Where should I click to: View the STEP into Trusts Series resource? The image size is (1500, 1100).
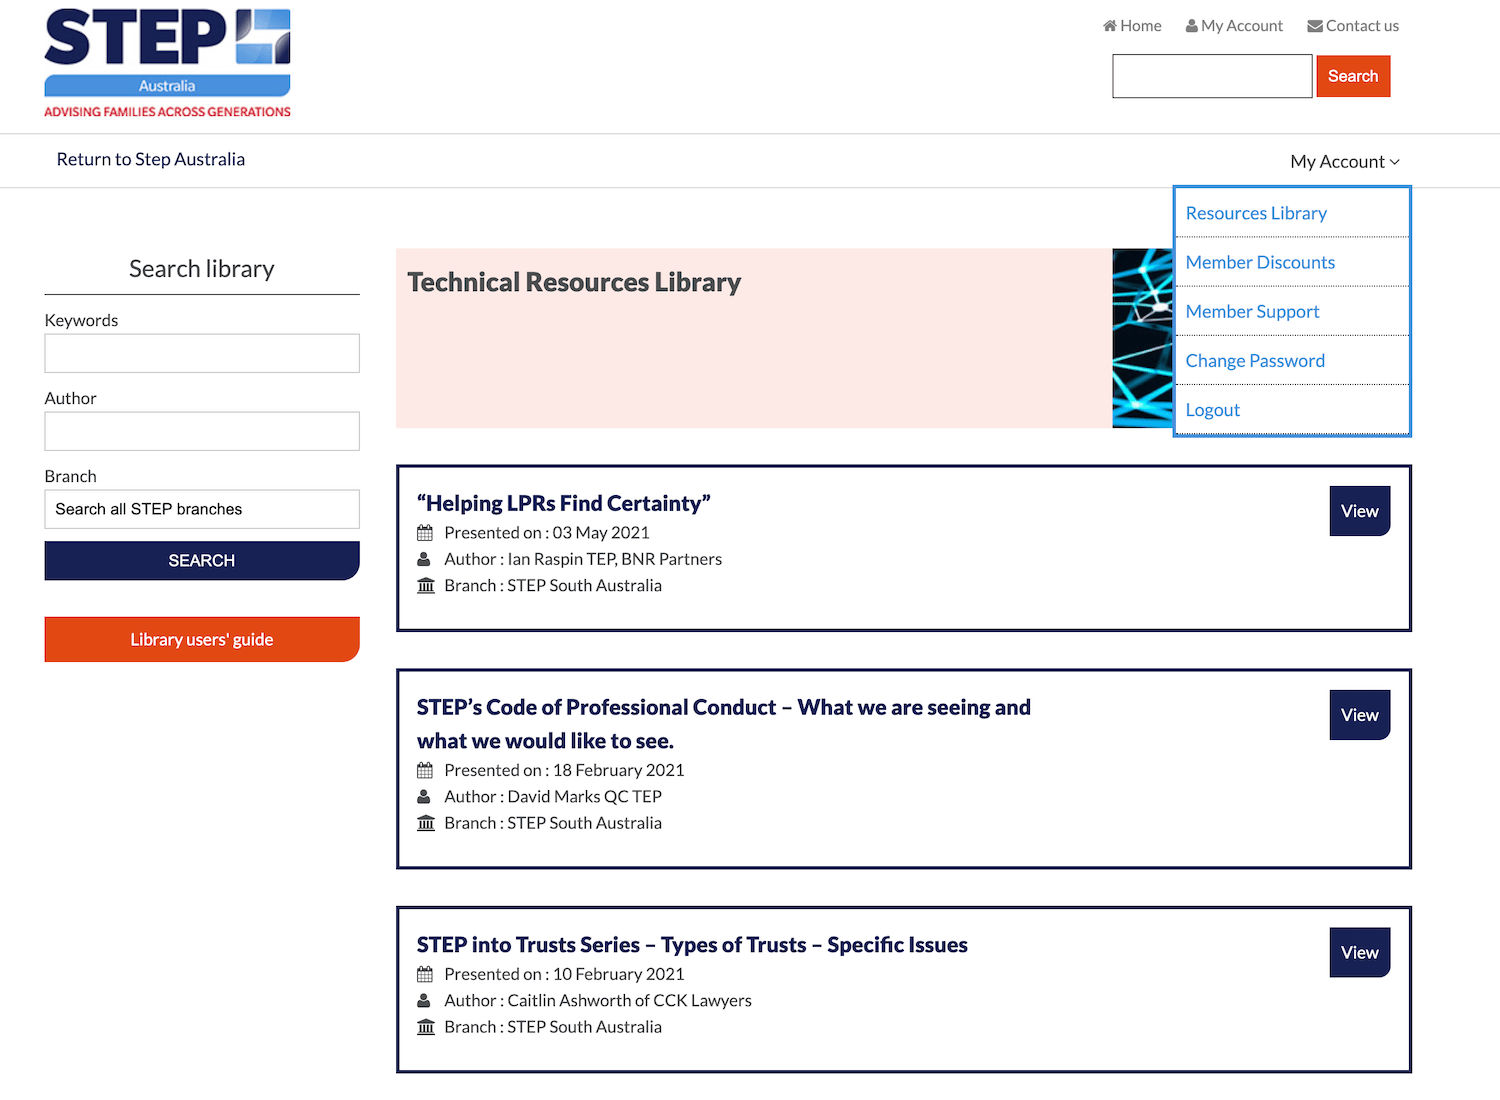pos(1360,953)
